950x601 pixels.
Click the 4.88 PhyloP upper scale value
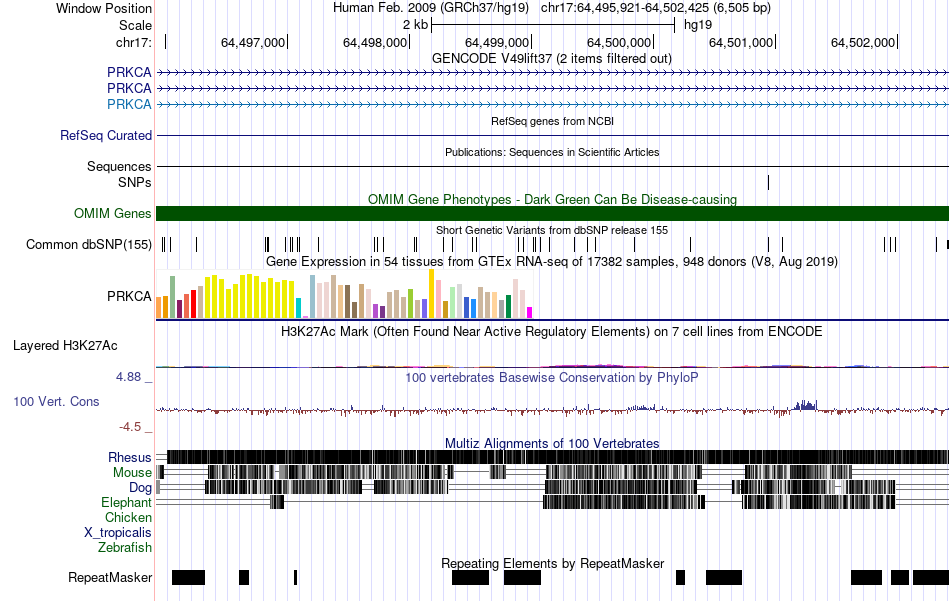128,377
